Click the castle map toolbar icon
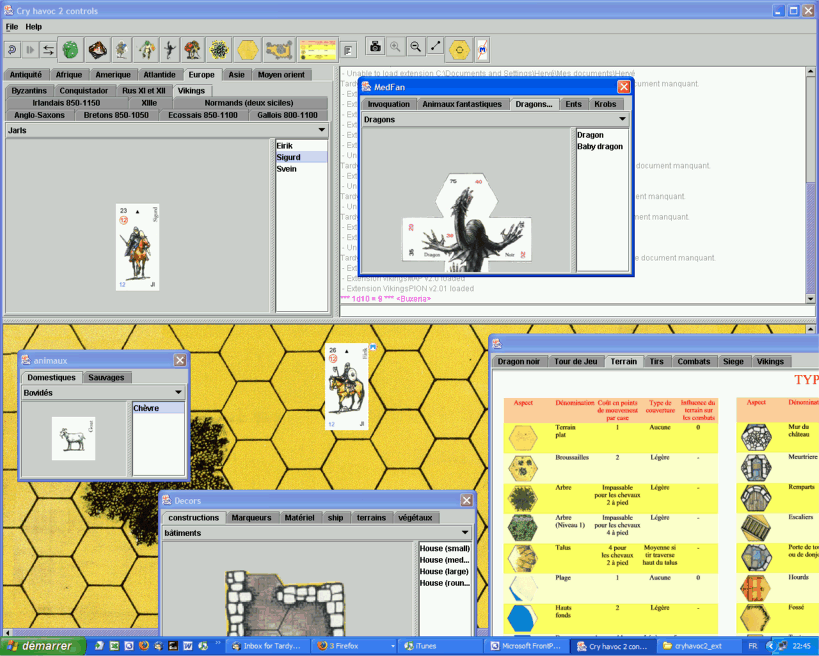This screenshot has width=819, height=656. click(x=279, y=50)
